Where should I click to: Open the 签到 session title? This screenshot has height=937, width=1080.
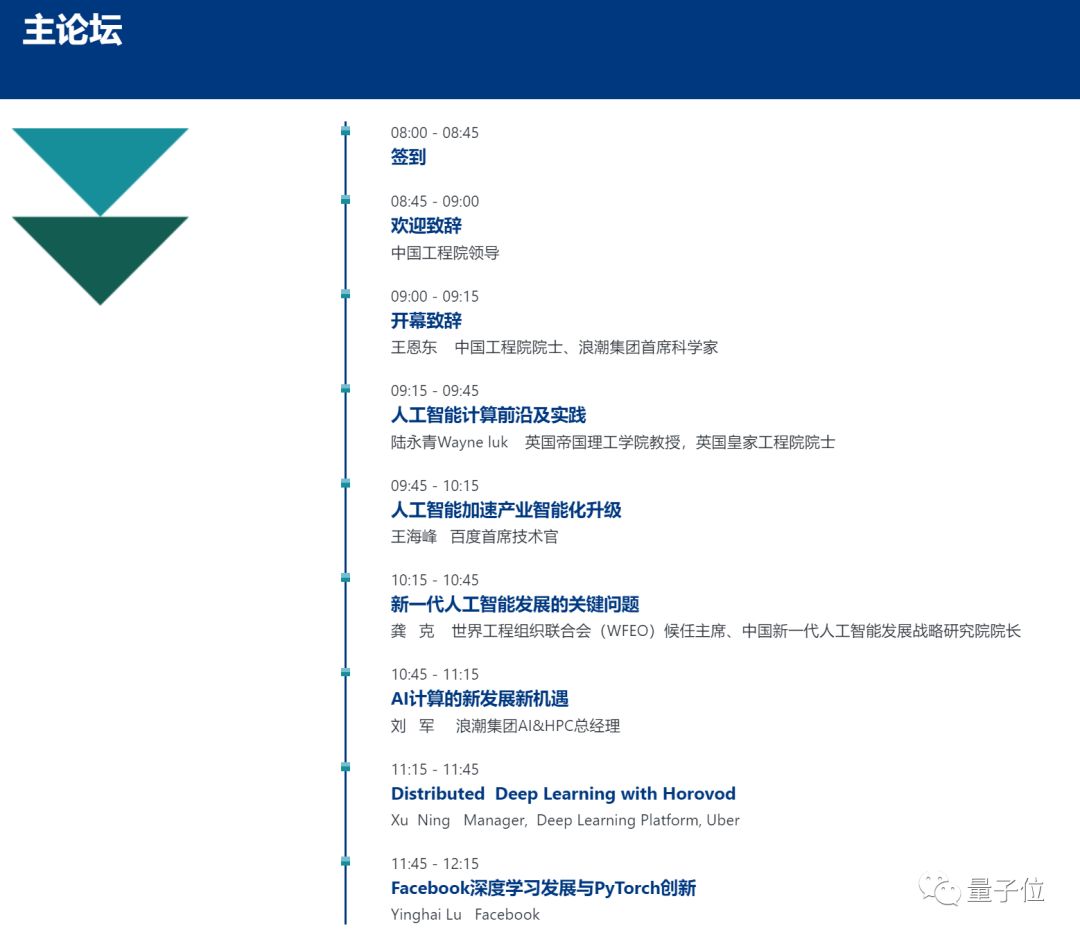click(408, 157)
